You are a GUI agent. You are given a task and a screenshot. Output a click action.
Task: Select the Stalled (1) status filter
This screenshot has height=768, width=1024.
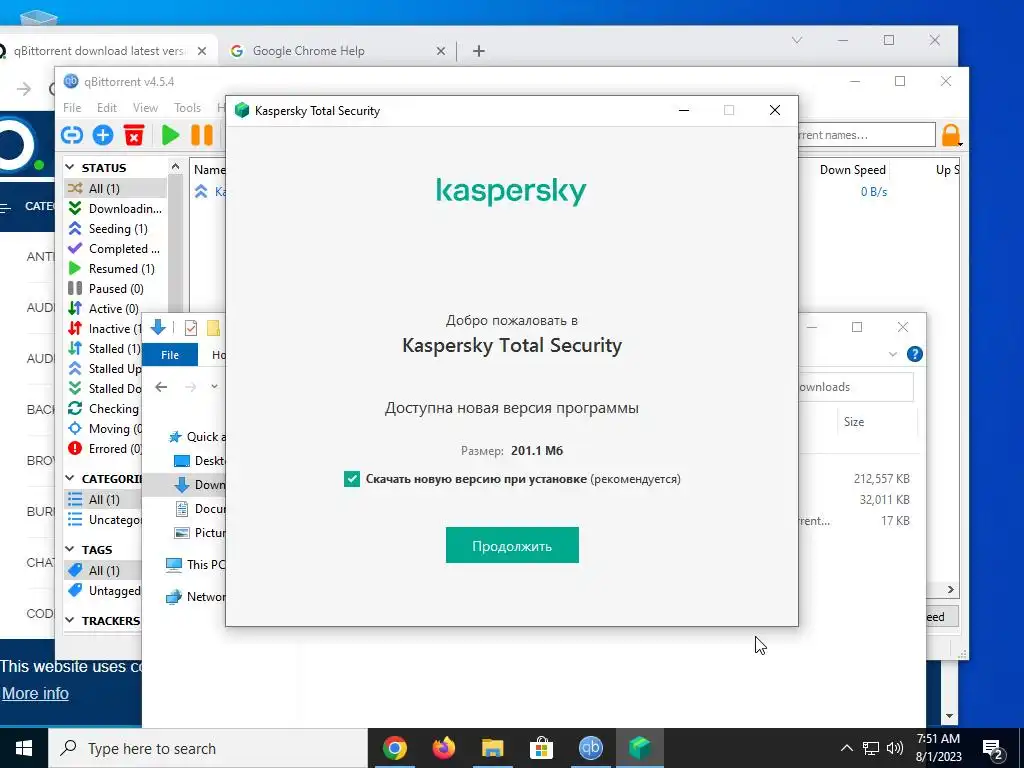[x=104, y=349]
